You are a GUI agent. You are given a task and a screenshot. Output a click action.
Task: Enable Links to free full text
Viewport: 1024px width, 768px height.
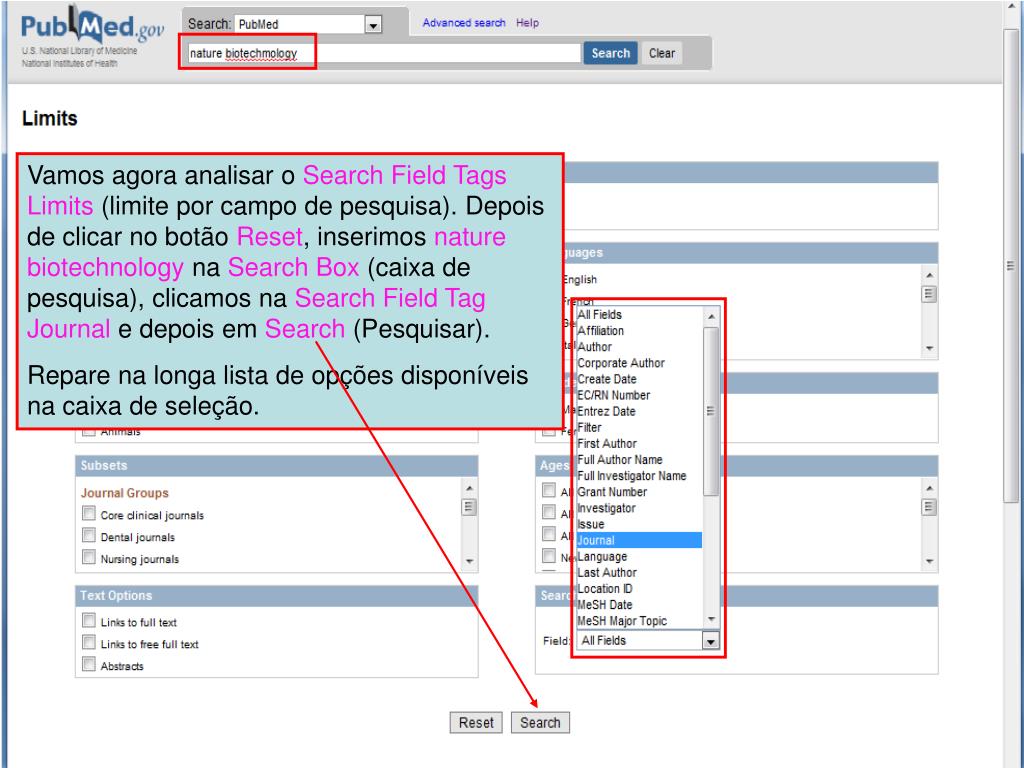89,643
